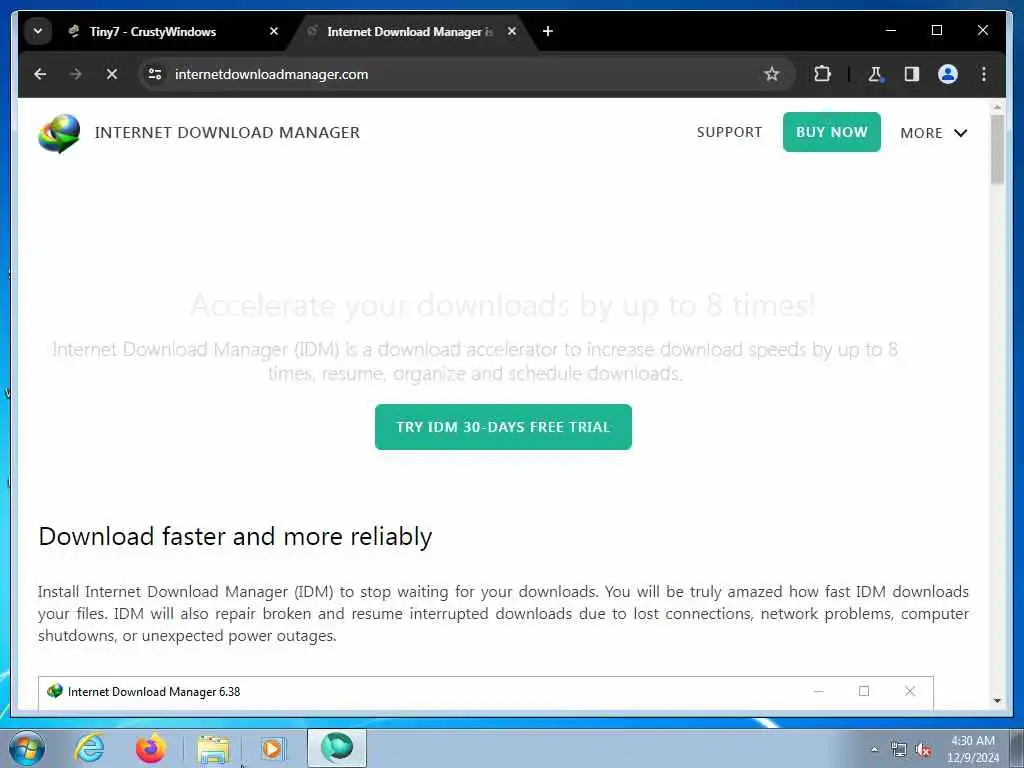Open Chrome Labs flask icon
Screen dimensions: 1024x768
(875, 74)
